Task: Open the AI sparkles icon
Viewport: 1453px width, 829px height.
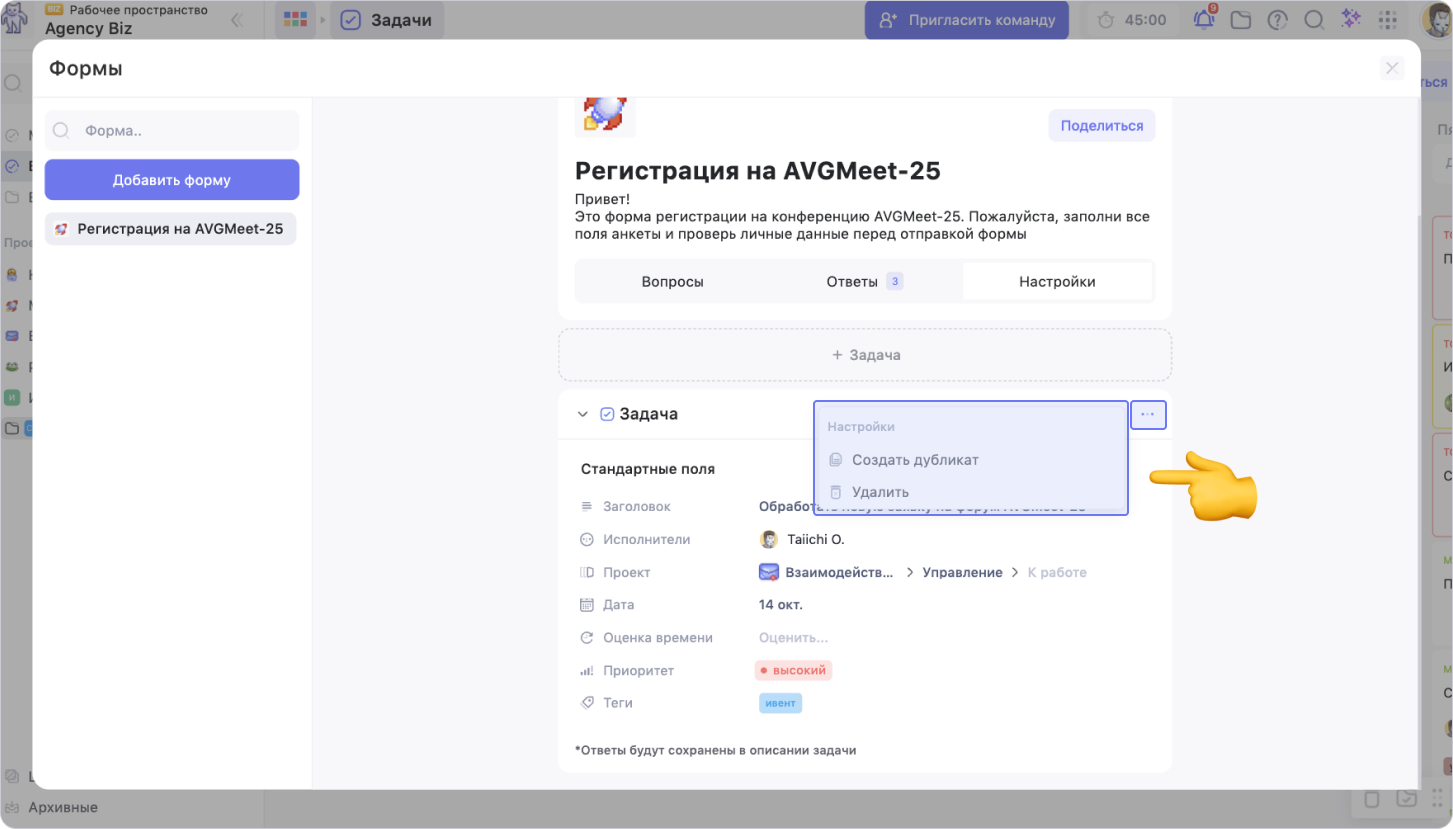Action: pyautogui.click(x=1350, y=20)
